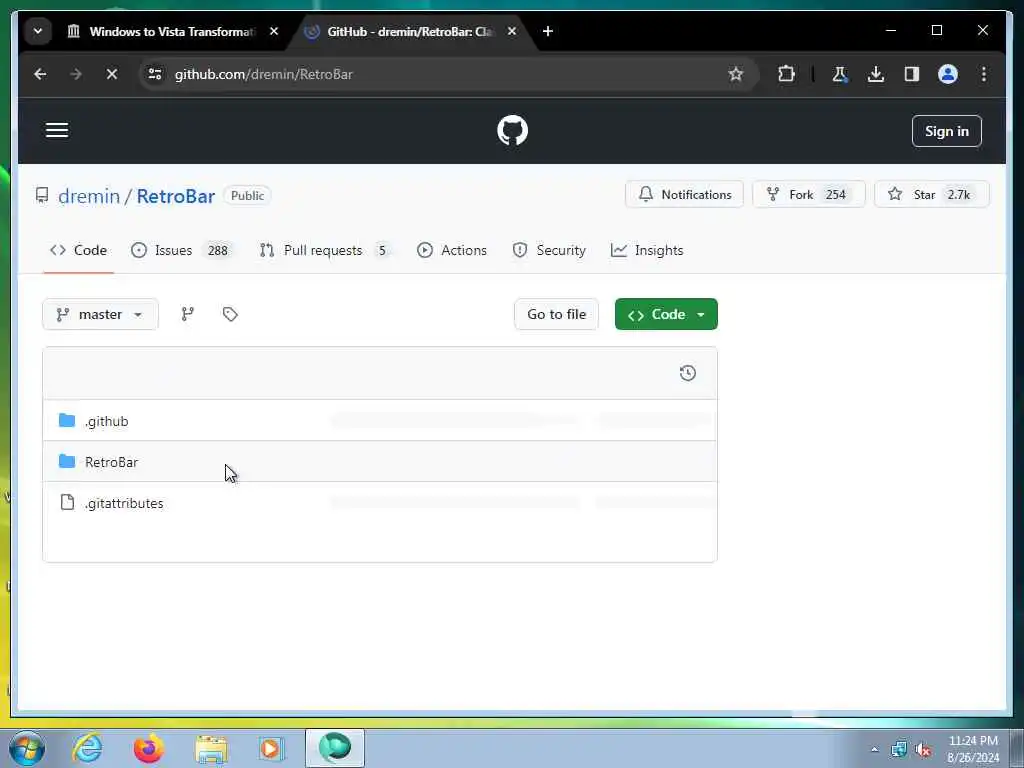Click the muted volume icon in tray

pos(923,750)
